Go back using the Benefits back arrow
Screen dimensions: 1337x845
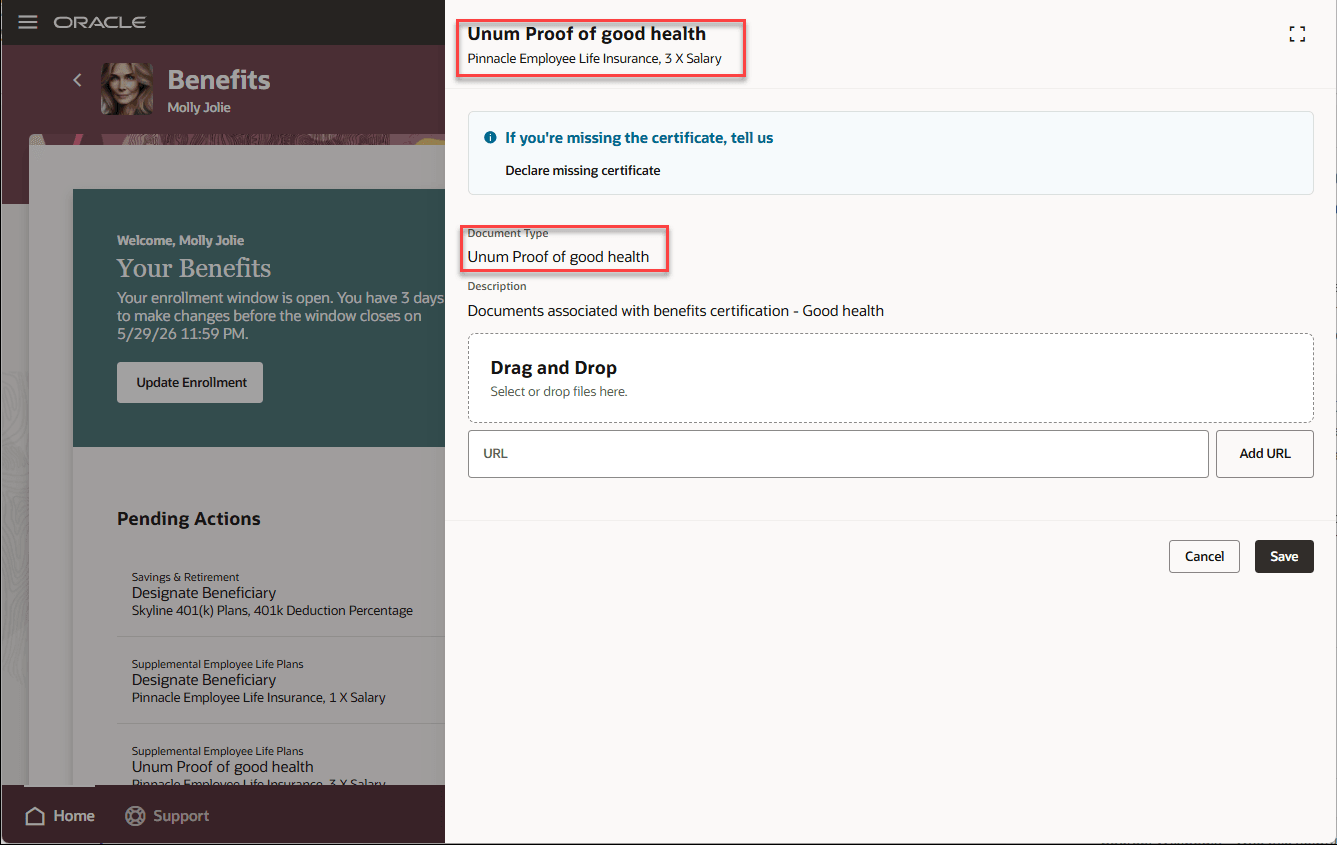click(x=77, y=80)
